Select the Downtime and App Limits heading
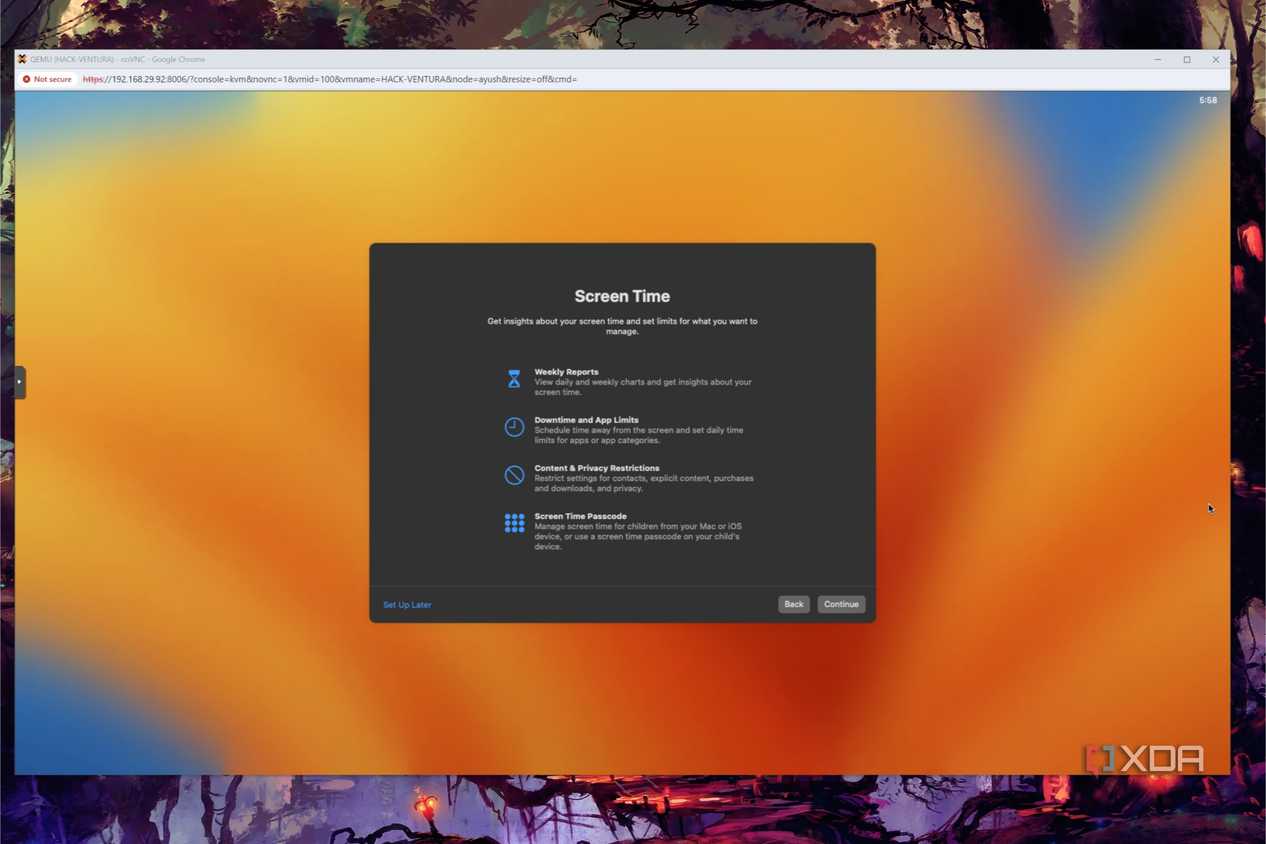This screenshot has width=1266, height=844. [x=586, y=420]
